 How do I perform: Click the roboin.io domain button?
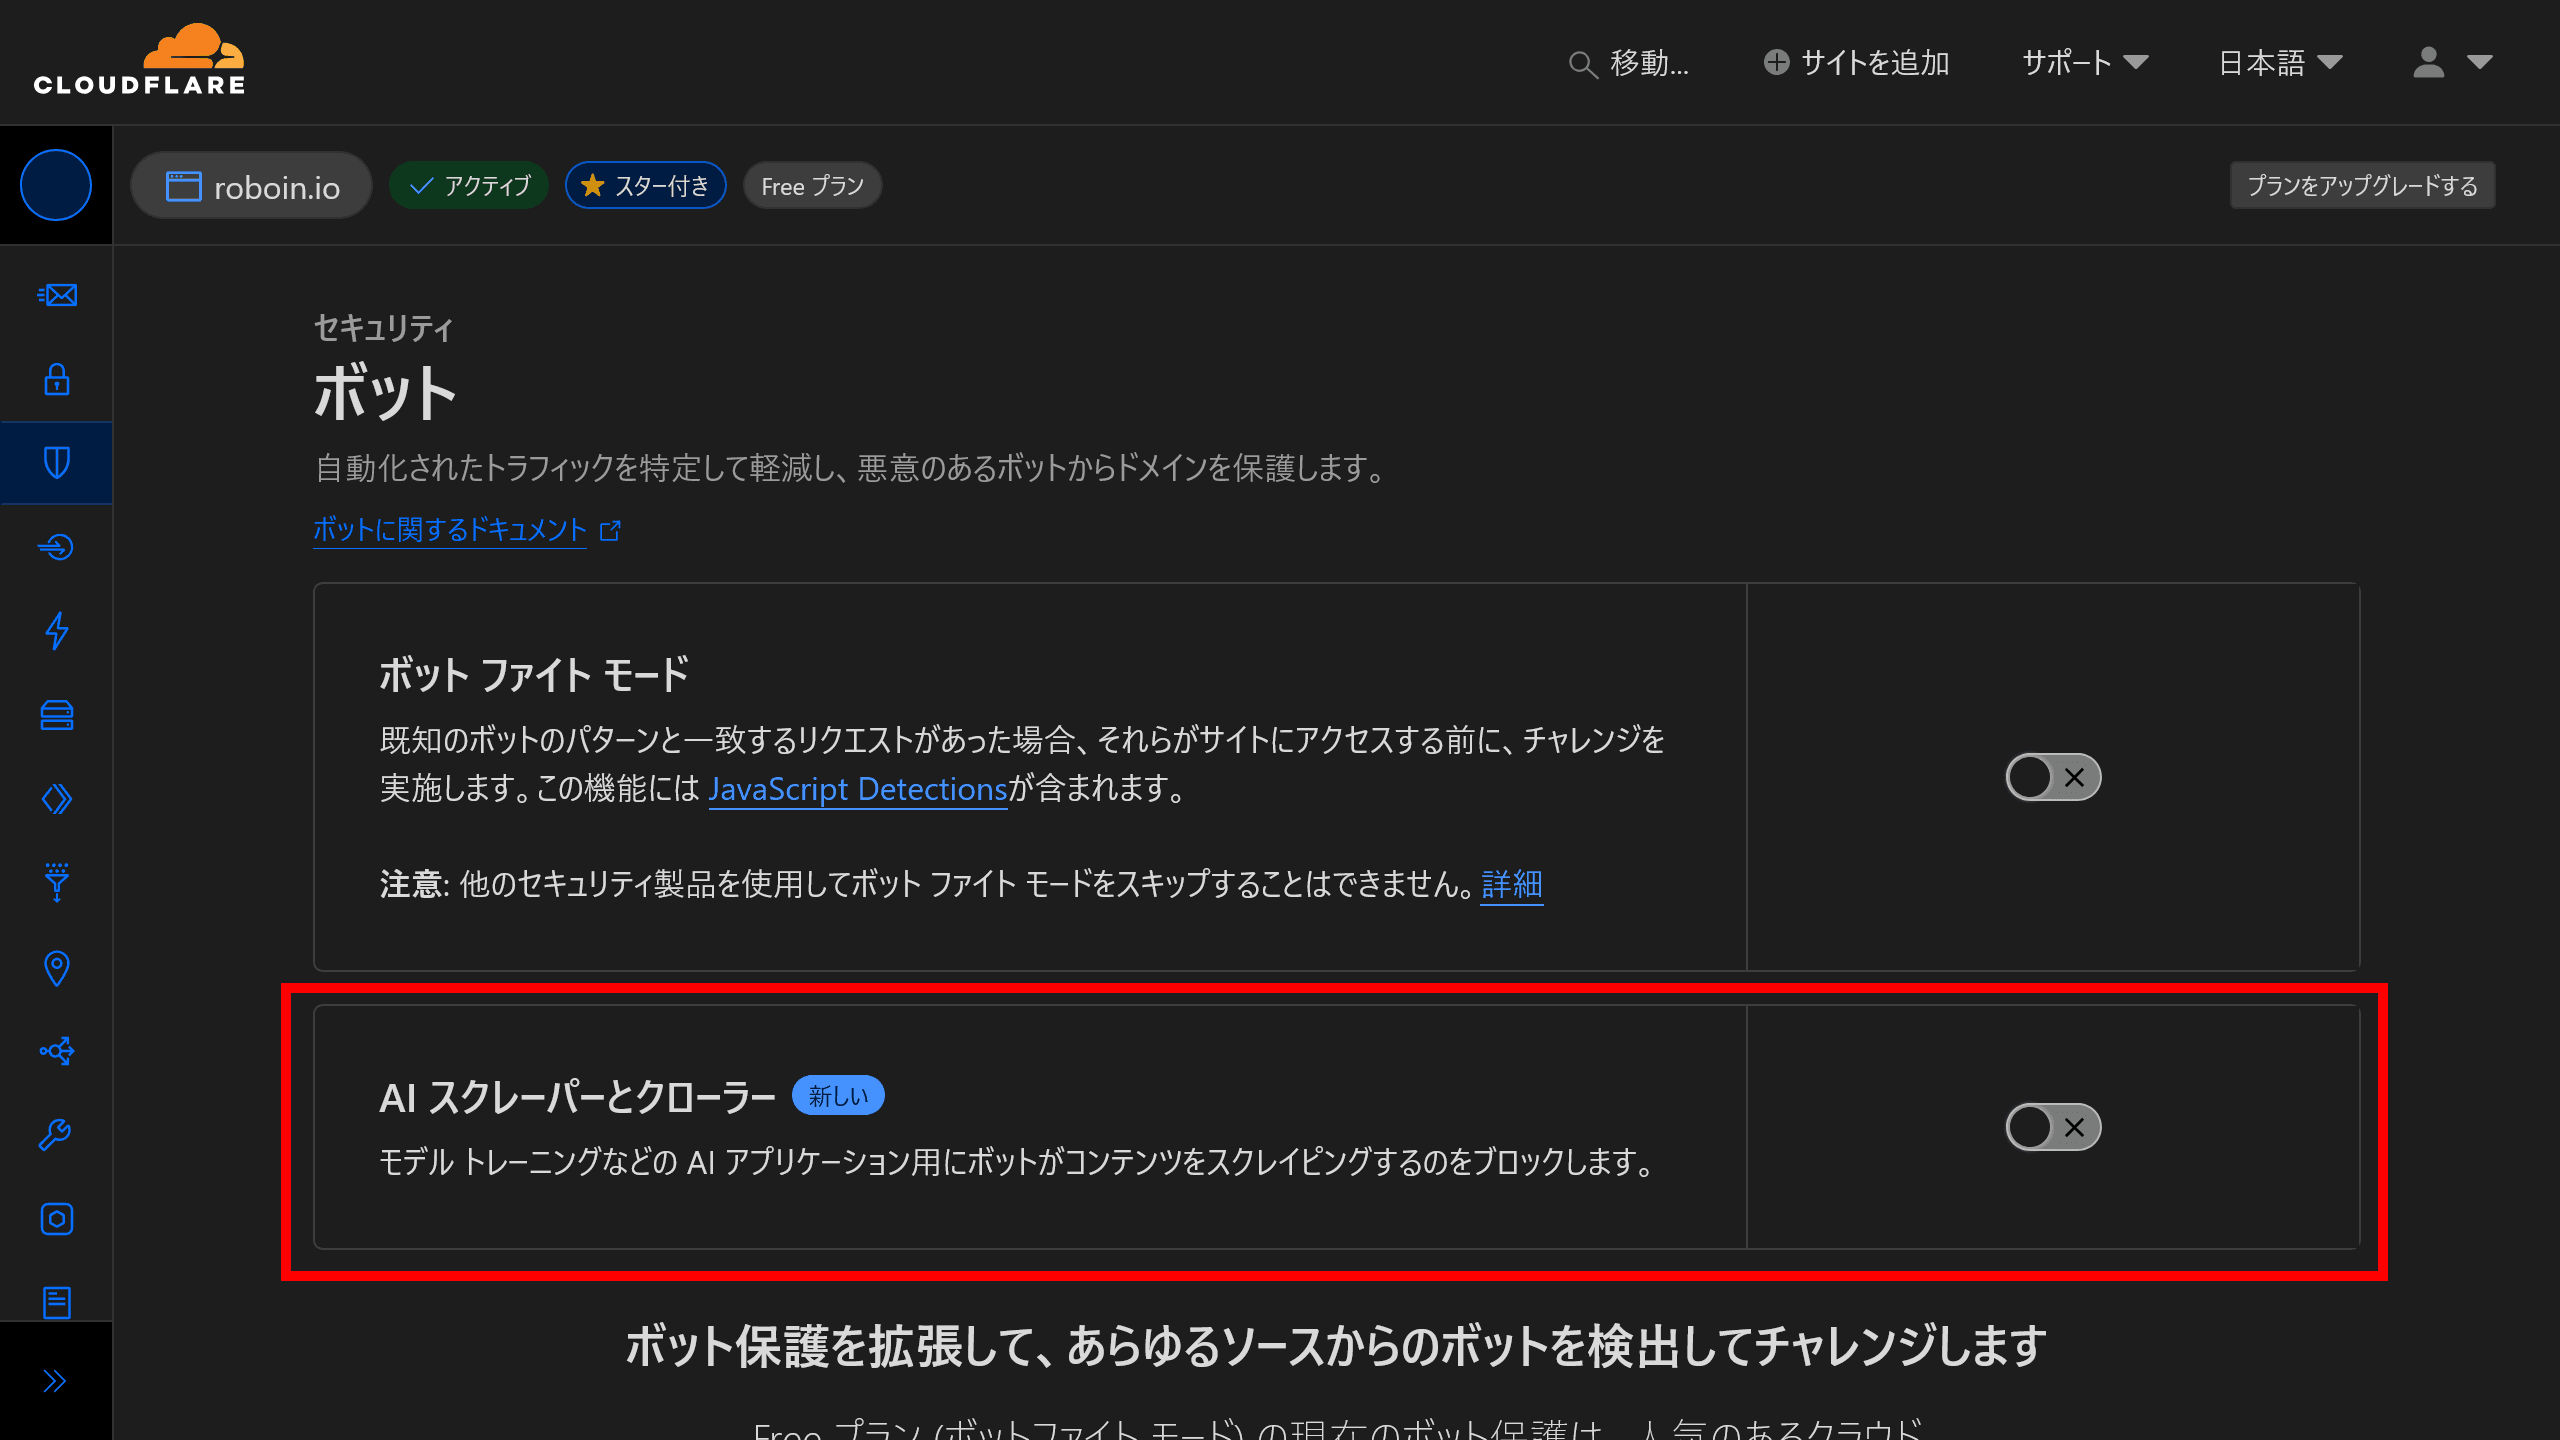tap(251, 186)
